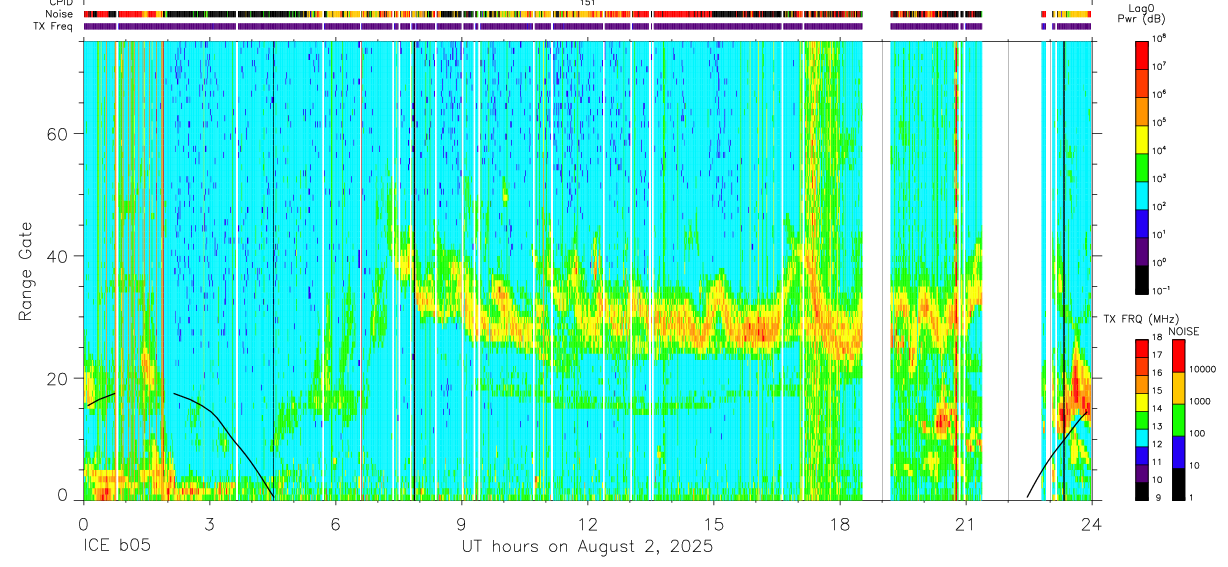The width and height of the screenshot is (1228, 567).
Task: Click the green 100–1000 segment of NOISE colorbar
Action: 1179,418
